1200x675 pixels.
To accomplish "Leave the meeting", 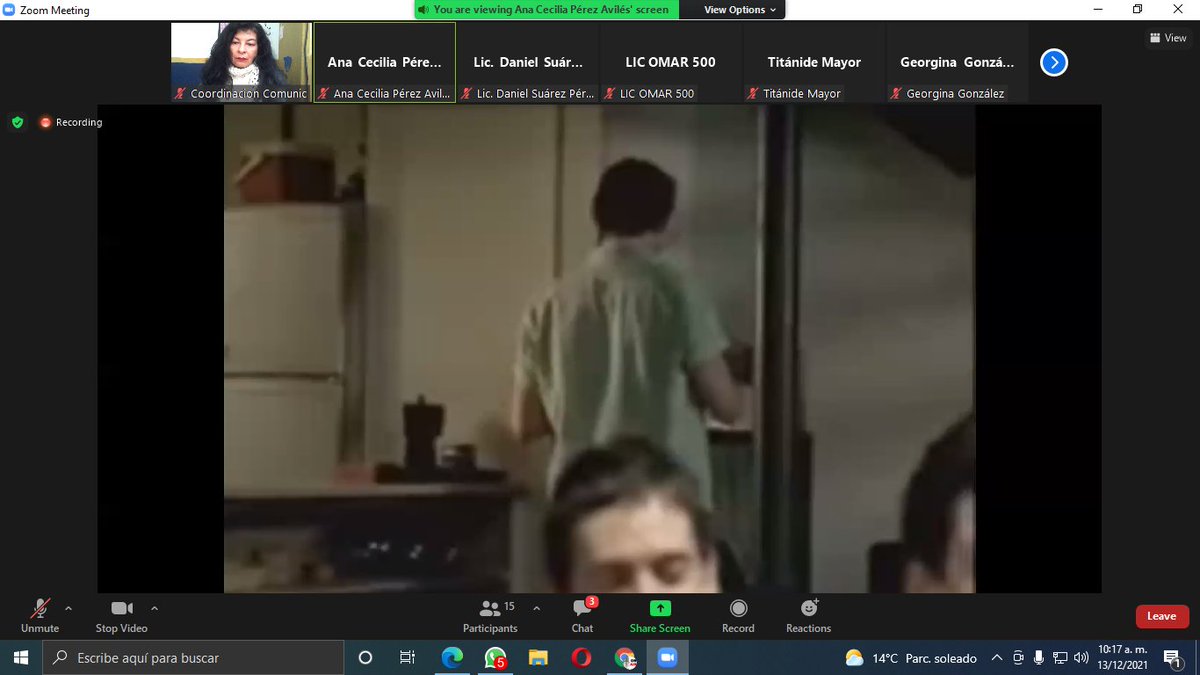I will point(1162,616).
